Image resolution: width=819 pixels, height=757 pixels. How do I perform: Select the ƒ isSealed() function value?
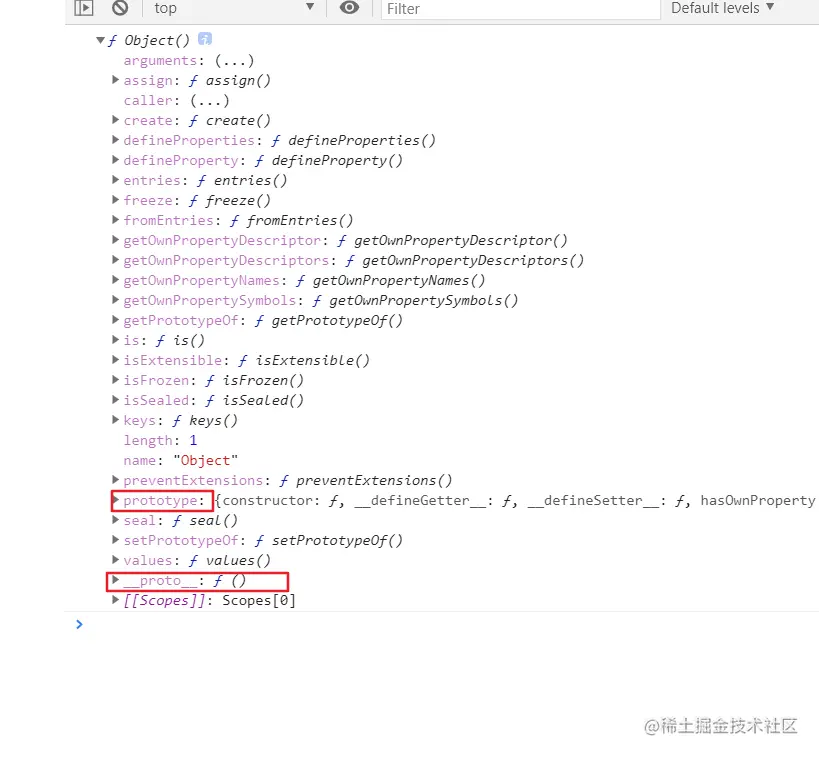[x=254, y=400]
